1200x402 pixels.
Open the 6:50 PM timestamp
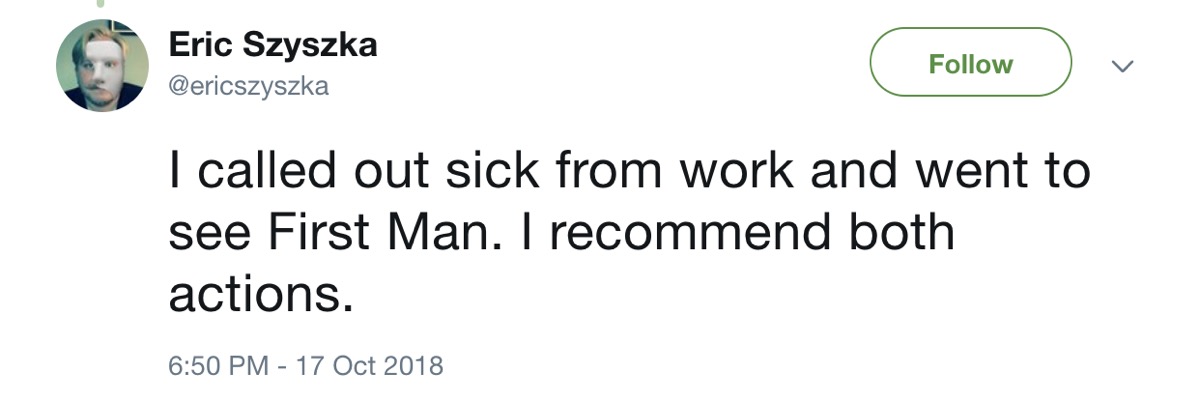pyautogui.click(x=217, y=363)
